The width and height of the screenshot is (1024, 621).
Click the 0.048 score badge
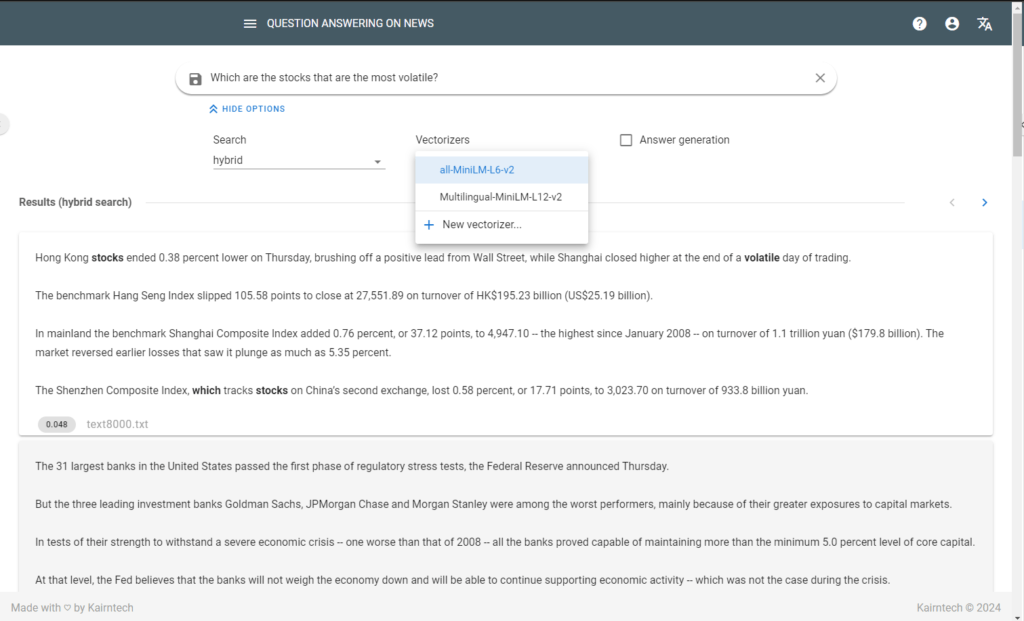pos(57,424)
